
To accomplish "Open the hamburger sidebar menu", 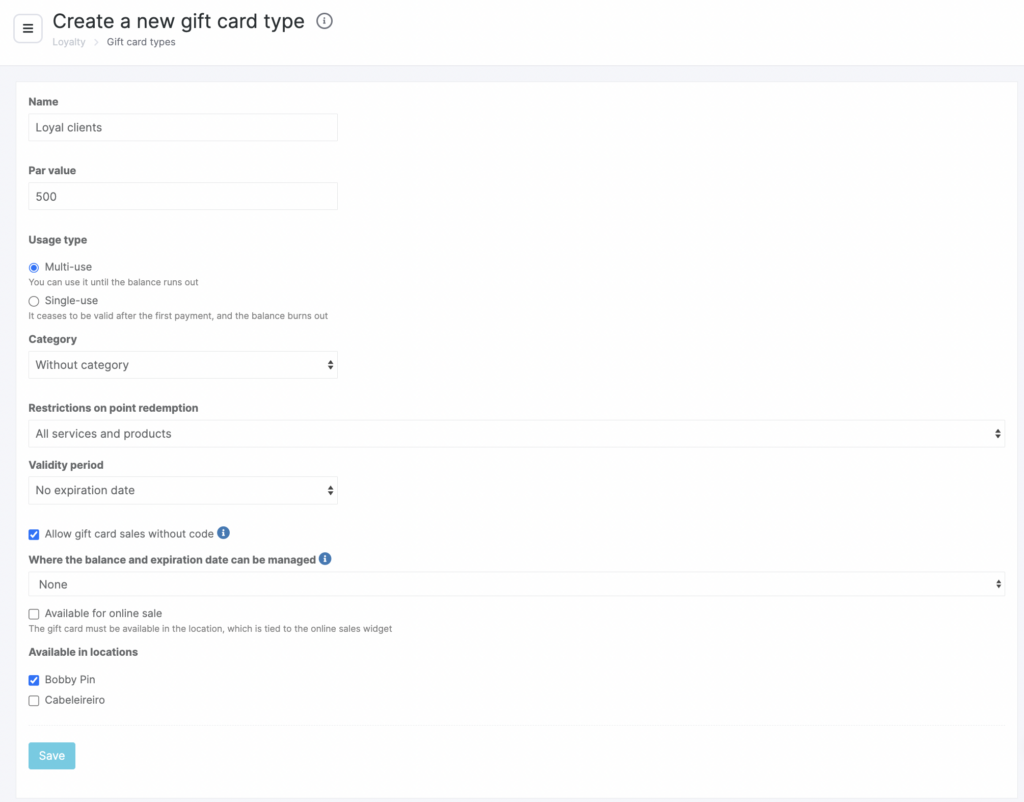I will coord(28,28).
